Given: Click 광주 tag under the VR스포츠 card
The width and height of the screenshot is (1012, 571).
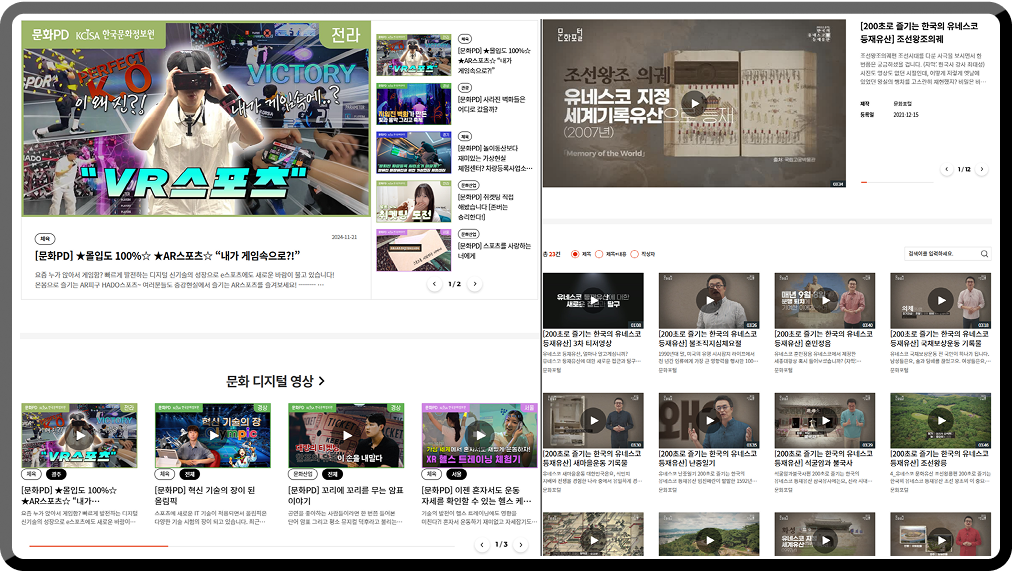Looking at the screenshot, I should 56,474.
